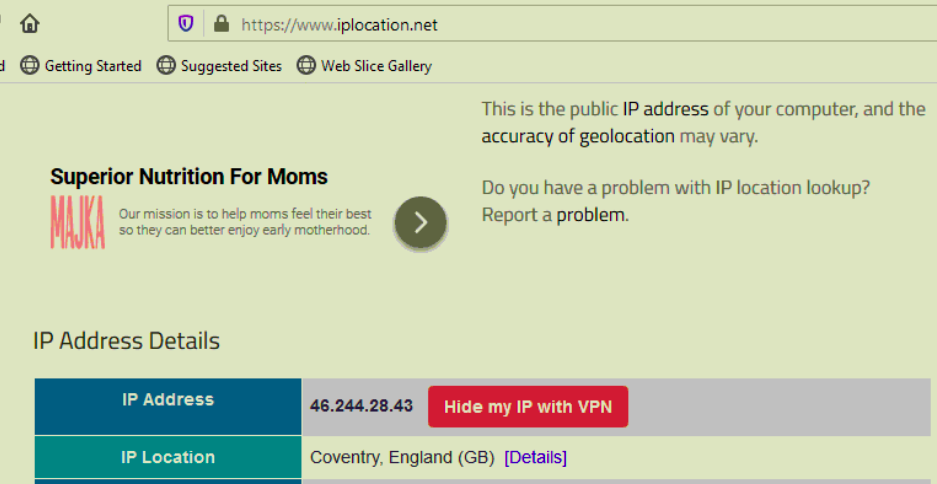Click the Home button icon
This screenshot has height=484, width=937.
coord(30,23)
